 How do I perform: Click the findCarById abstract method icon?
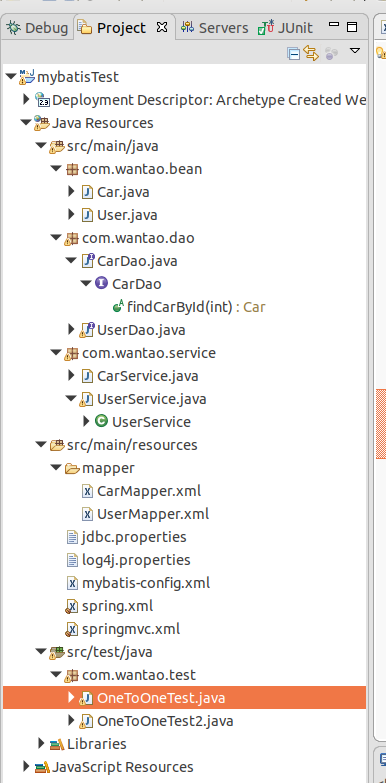click(118, 306)
